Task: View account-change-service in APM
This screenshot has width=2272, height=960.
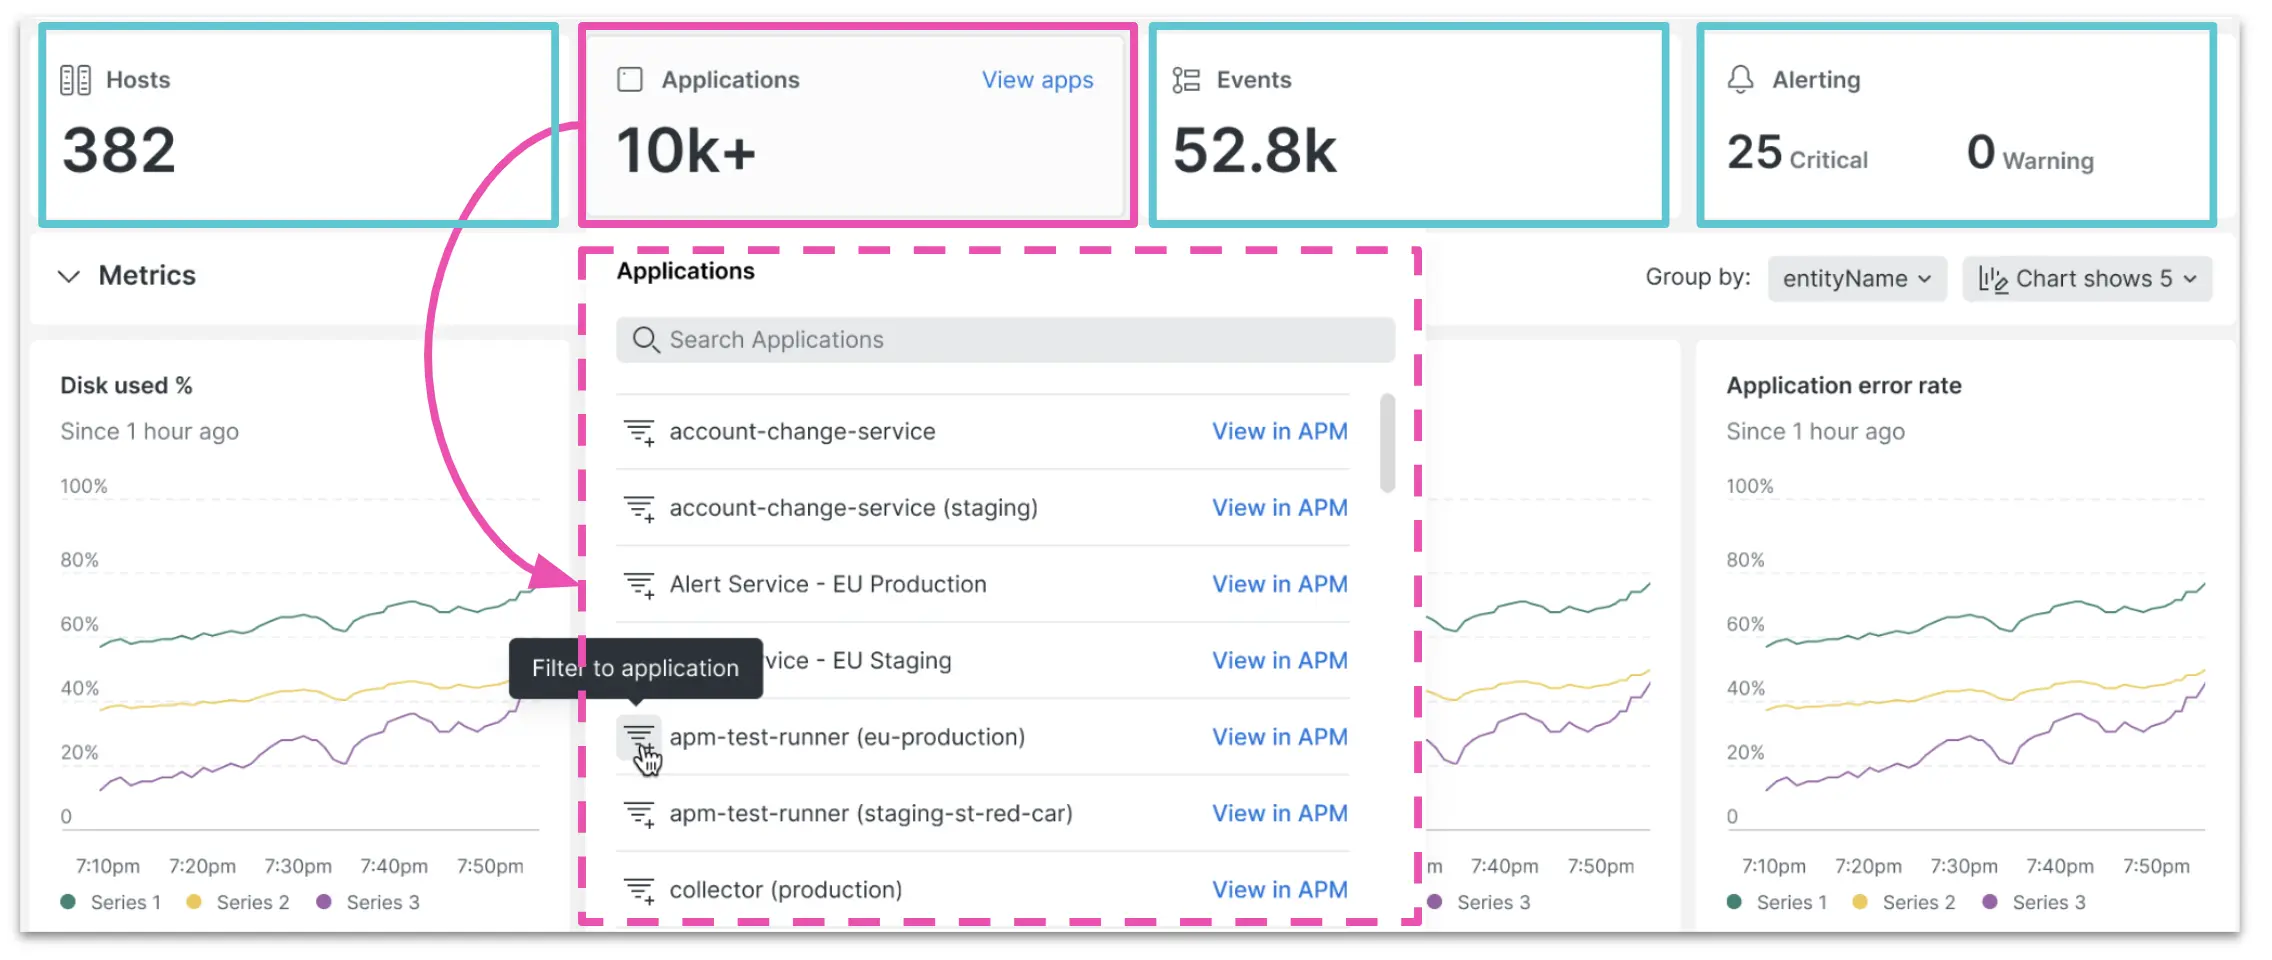Action: 1280,432
